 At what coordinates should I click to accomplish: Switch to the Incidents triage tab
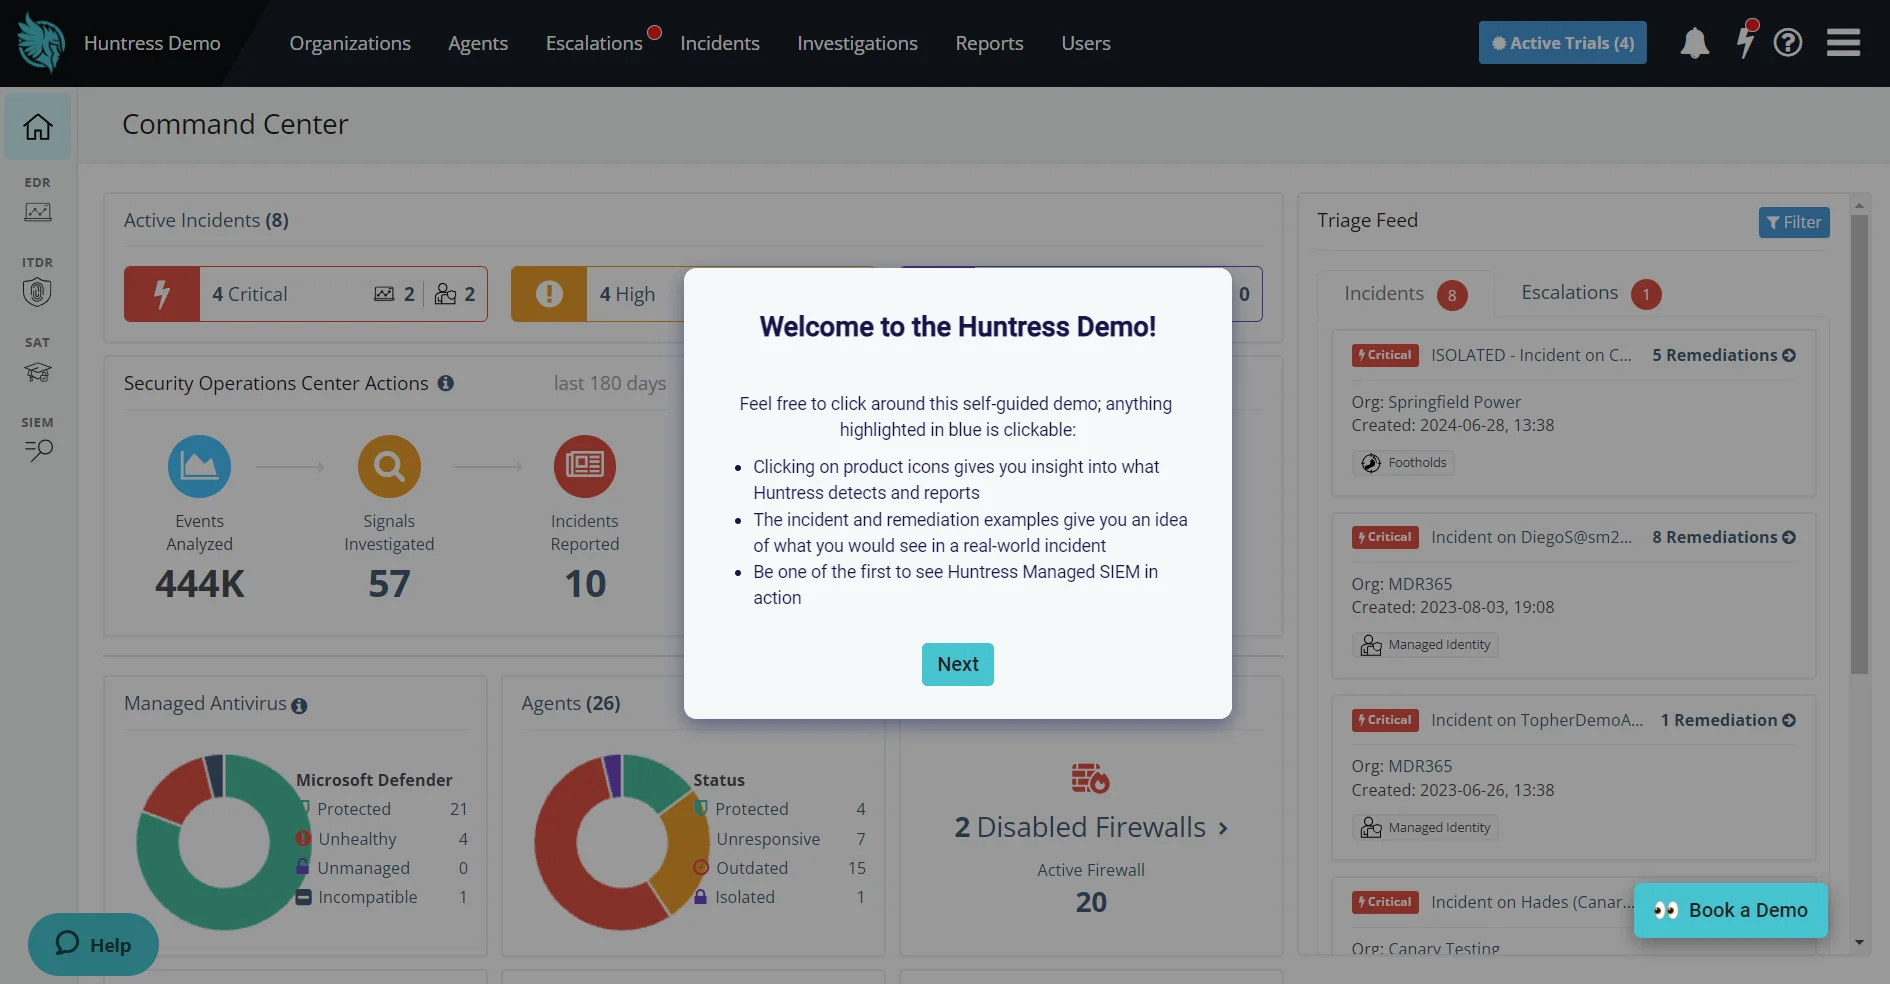click(1405, 294)
